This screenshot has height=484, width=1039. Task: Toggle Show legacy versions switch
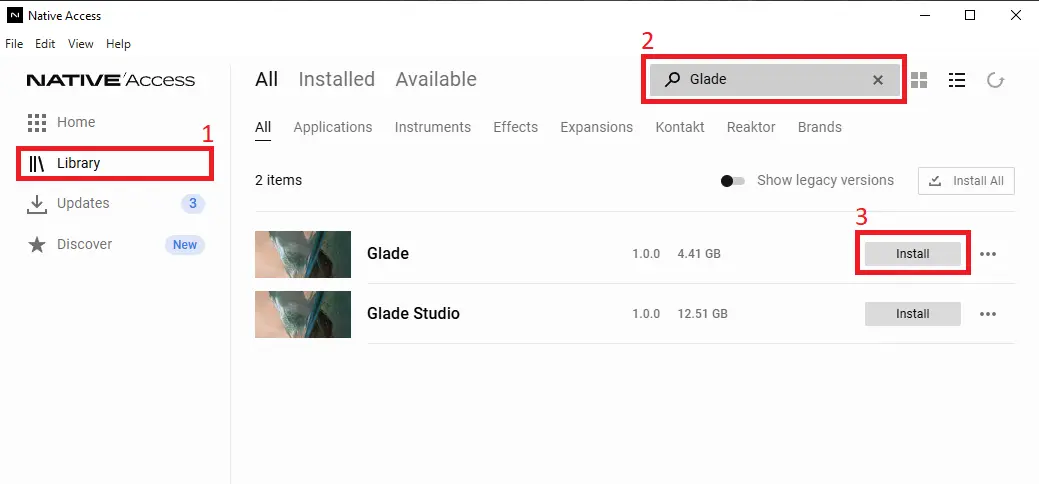[733, 181]
